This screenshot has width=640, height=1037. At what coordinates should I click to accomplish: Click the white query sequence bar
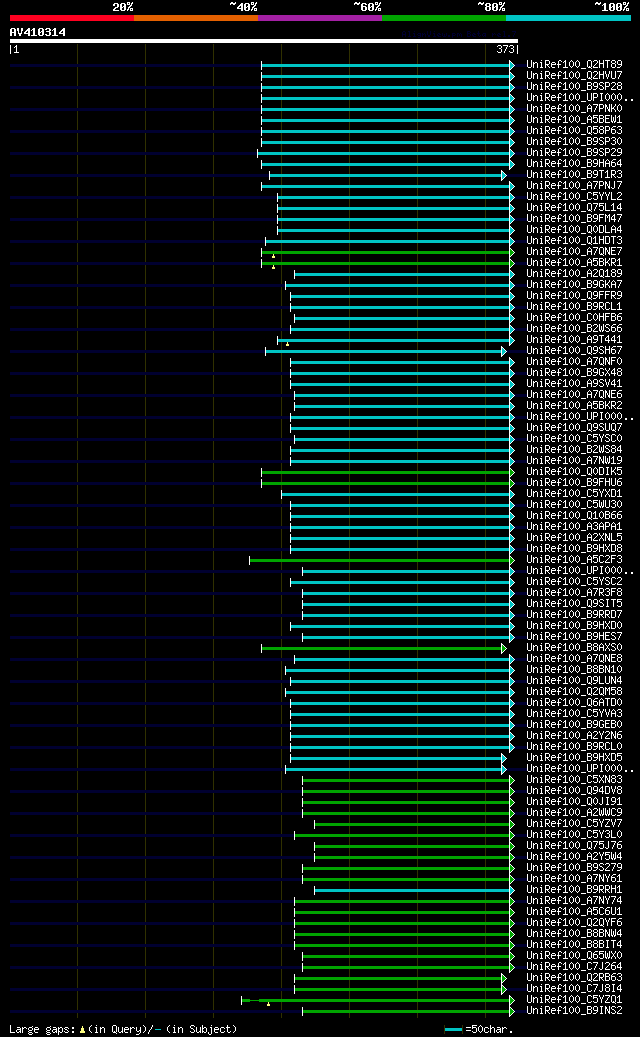264,41
